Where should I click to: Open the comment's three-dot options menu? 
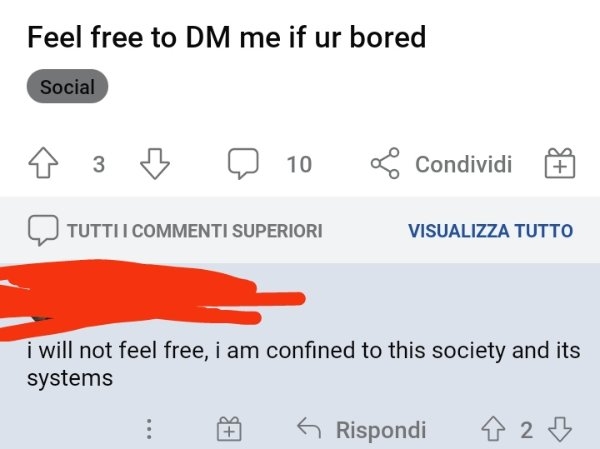[149, 430]
